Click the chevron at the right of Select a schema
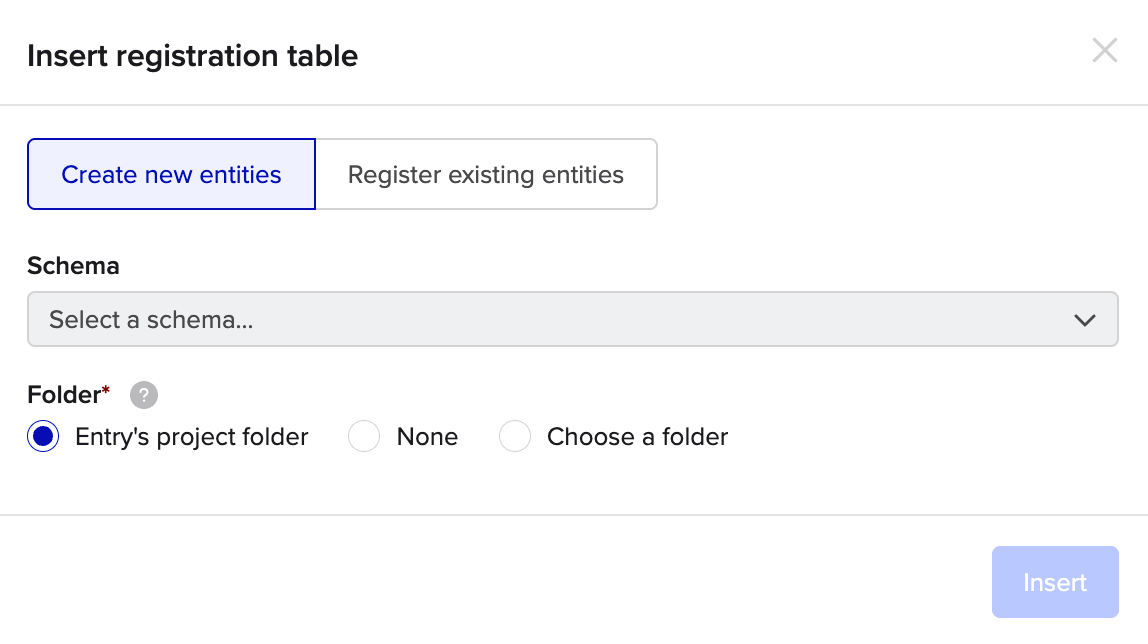The height and width of the screenshot is (644, 1148). tap(1085, 320)
